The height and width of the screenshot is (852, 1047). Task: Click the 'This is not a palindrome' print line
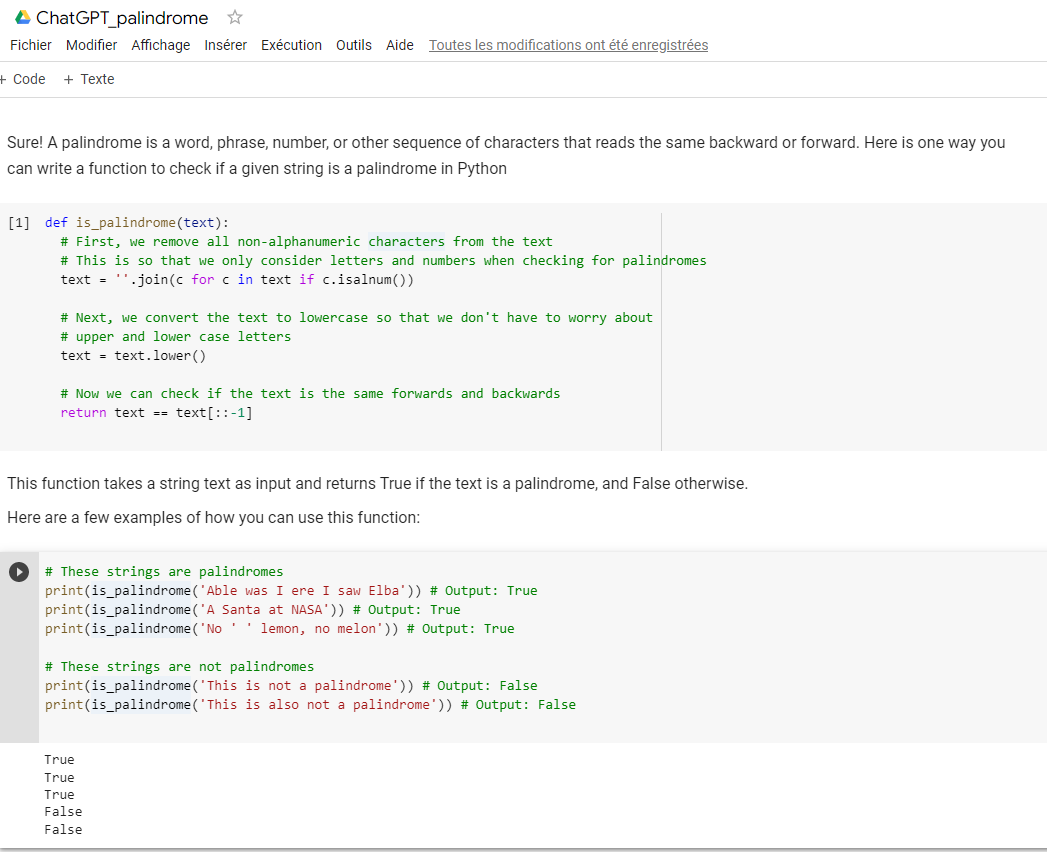291,685
